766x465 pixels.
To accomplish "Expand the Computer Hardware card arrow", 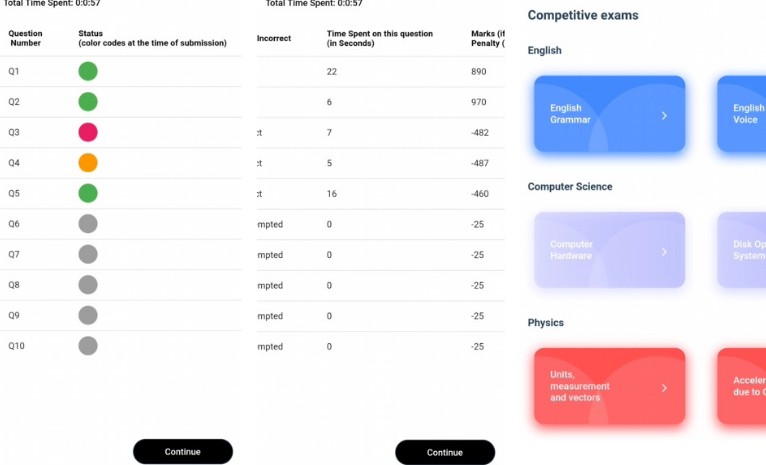I will point(664,252).
